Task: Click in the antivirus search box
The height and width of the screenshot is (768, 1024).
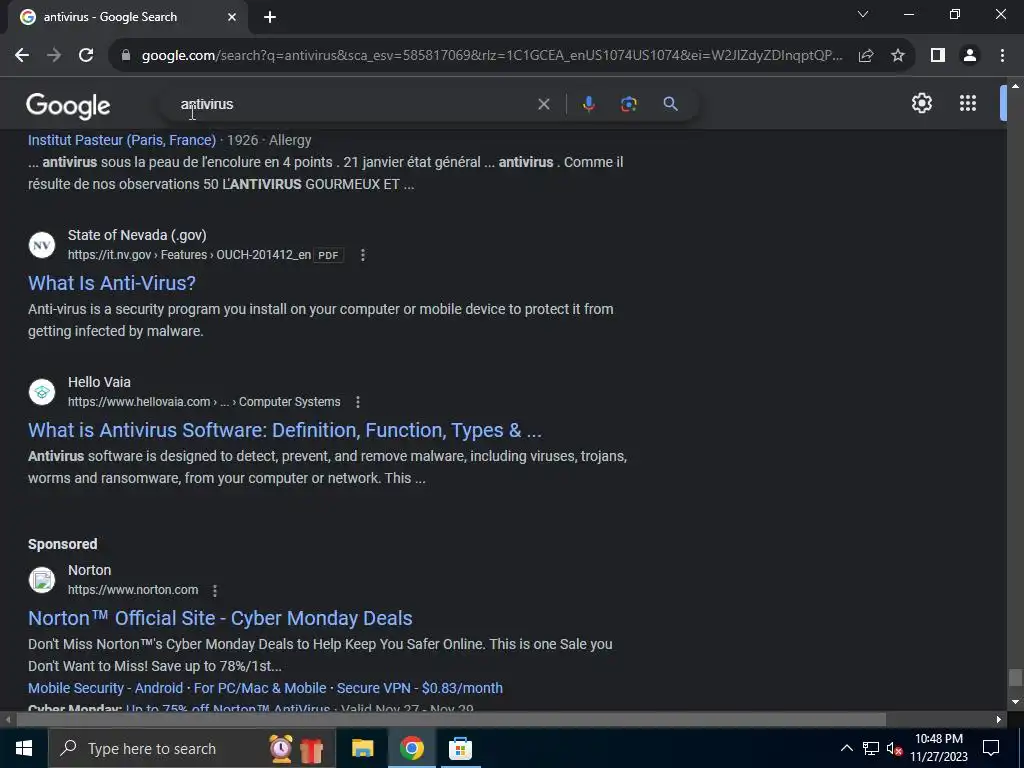Action: 353,104
